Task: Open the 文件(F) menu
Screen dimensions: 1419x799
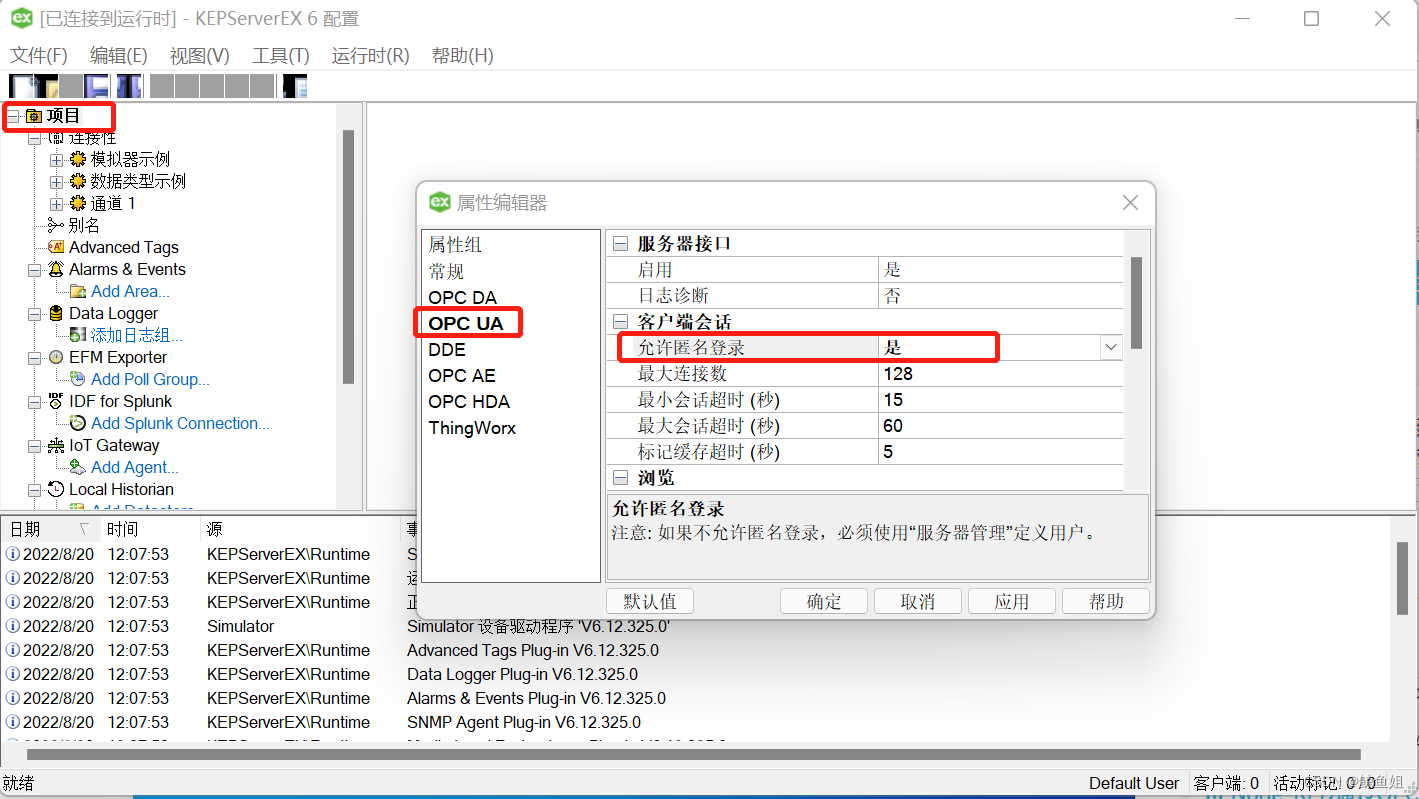Action: tap(39, 56)
